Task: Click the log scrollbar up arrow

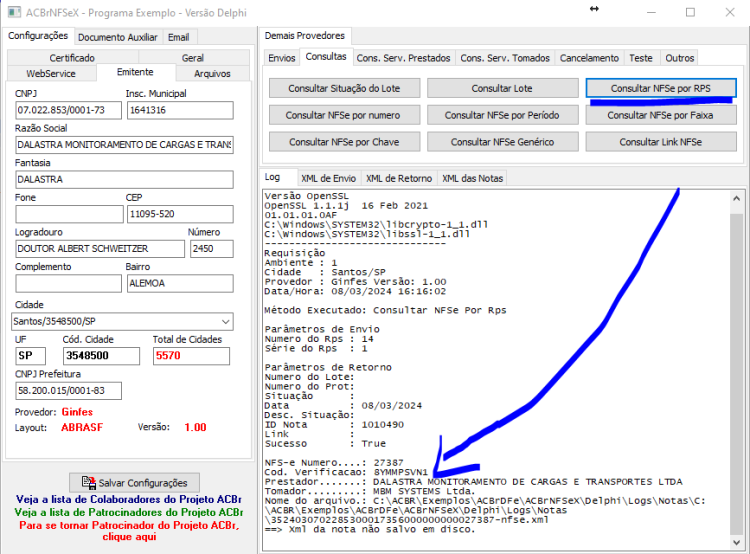Action: [x=737, y=198]
